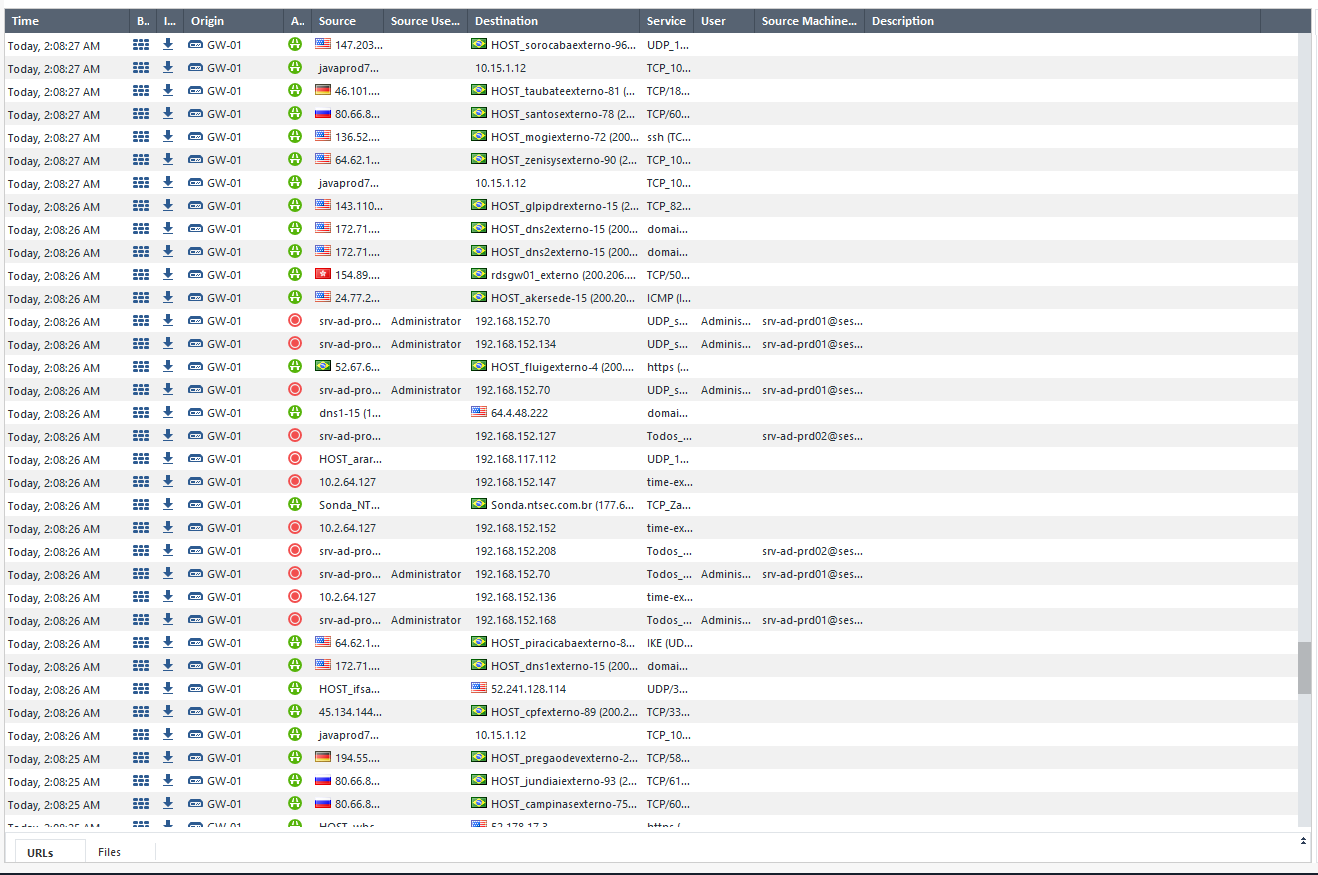Click the blade grid icon on the top row
The height and width of the screenshot is (875, 1318).
[x=140, y=44]
